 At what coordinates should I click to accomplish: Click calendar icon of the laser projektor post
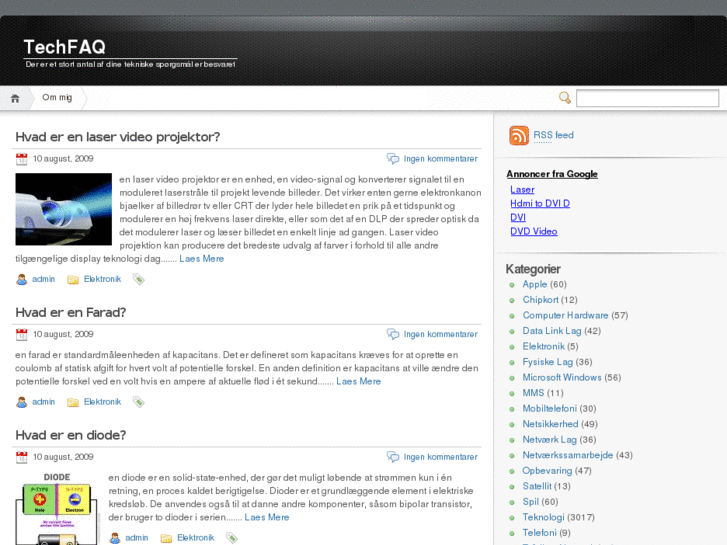click(x=21, y=159)
